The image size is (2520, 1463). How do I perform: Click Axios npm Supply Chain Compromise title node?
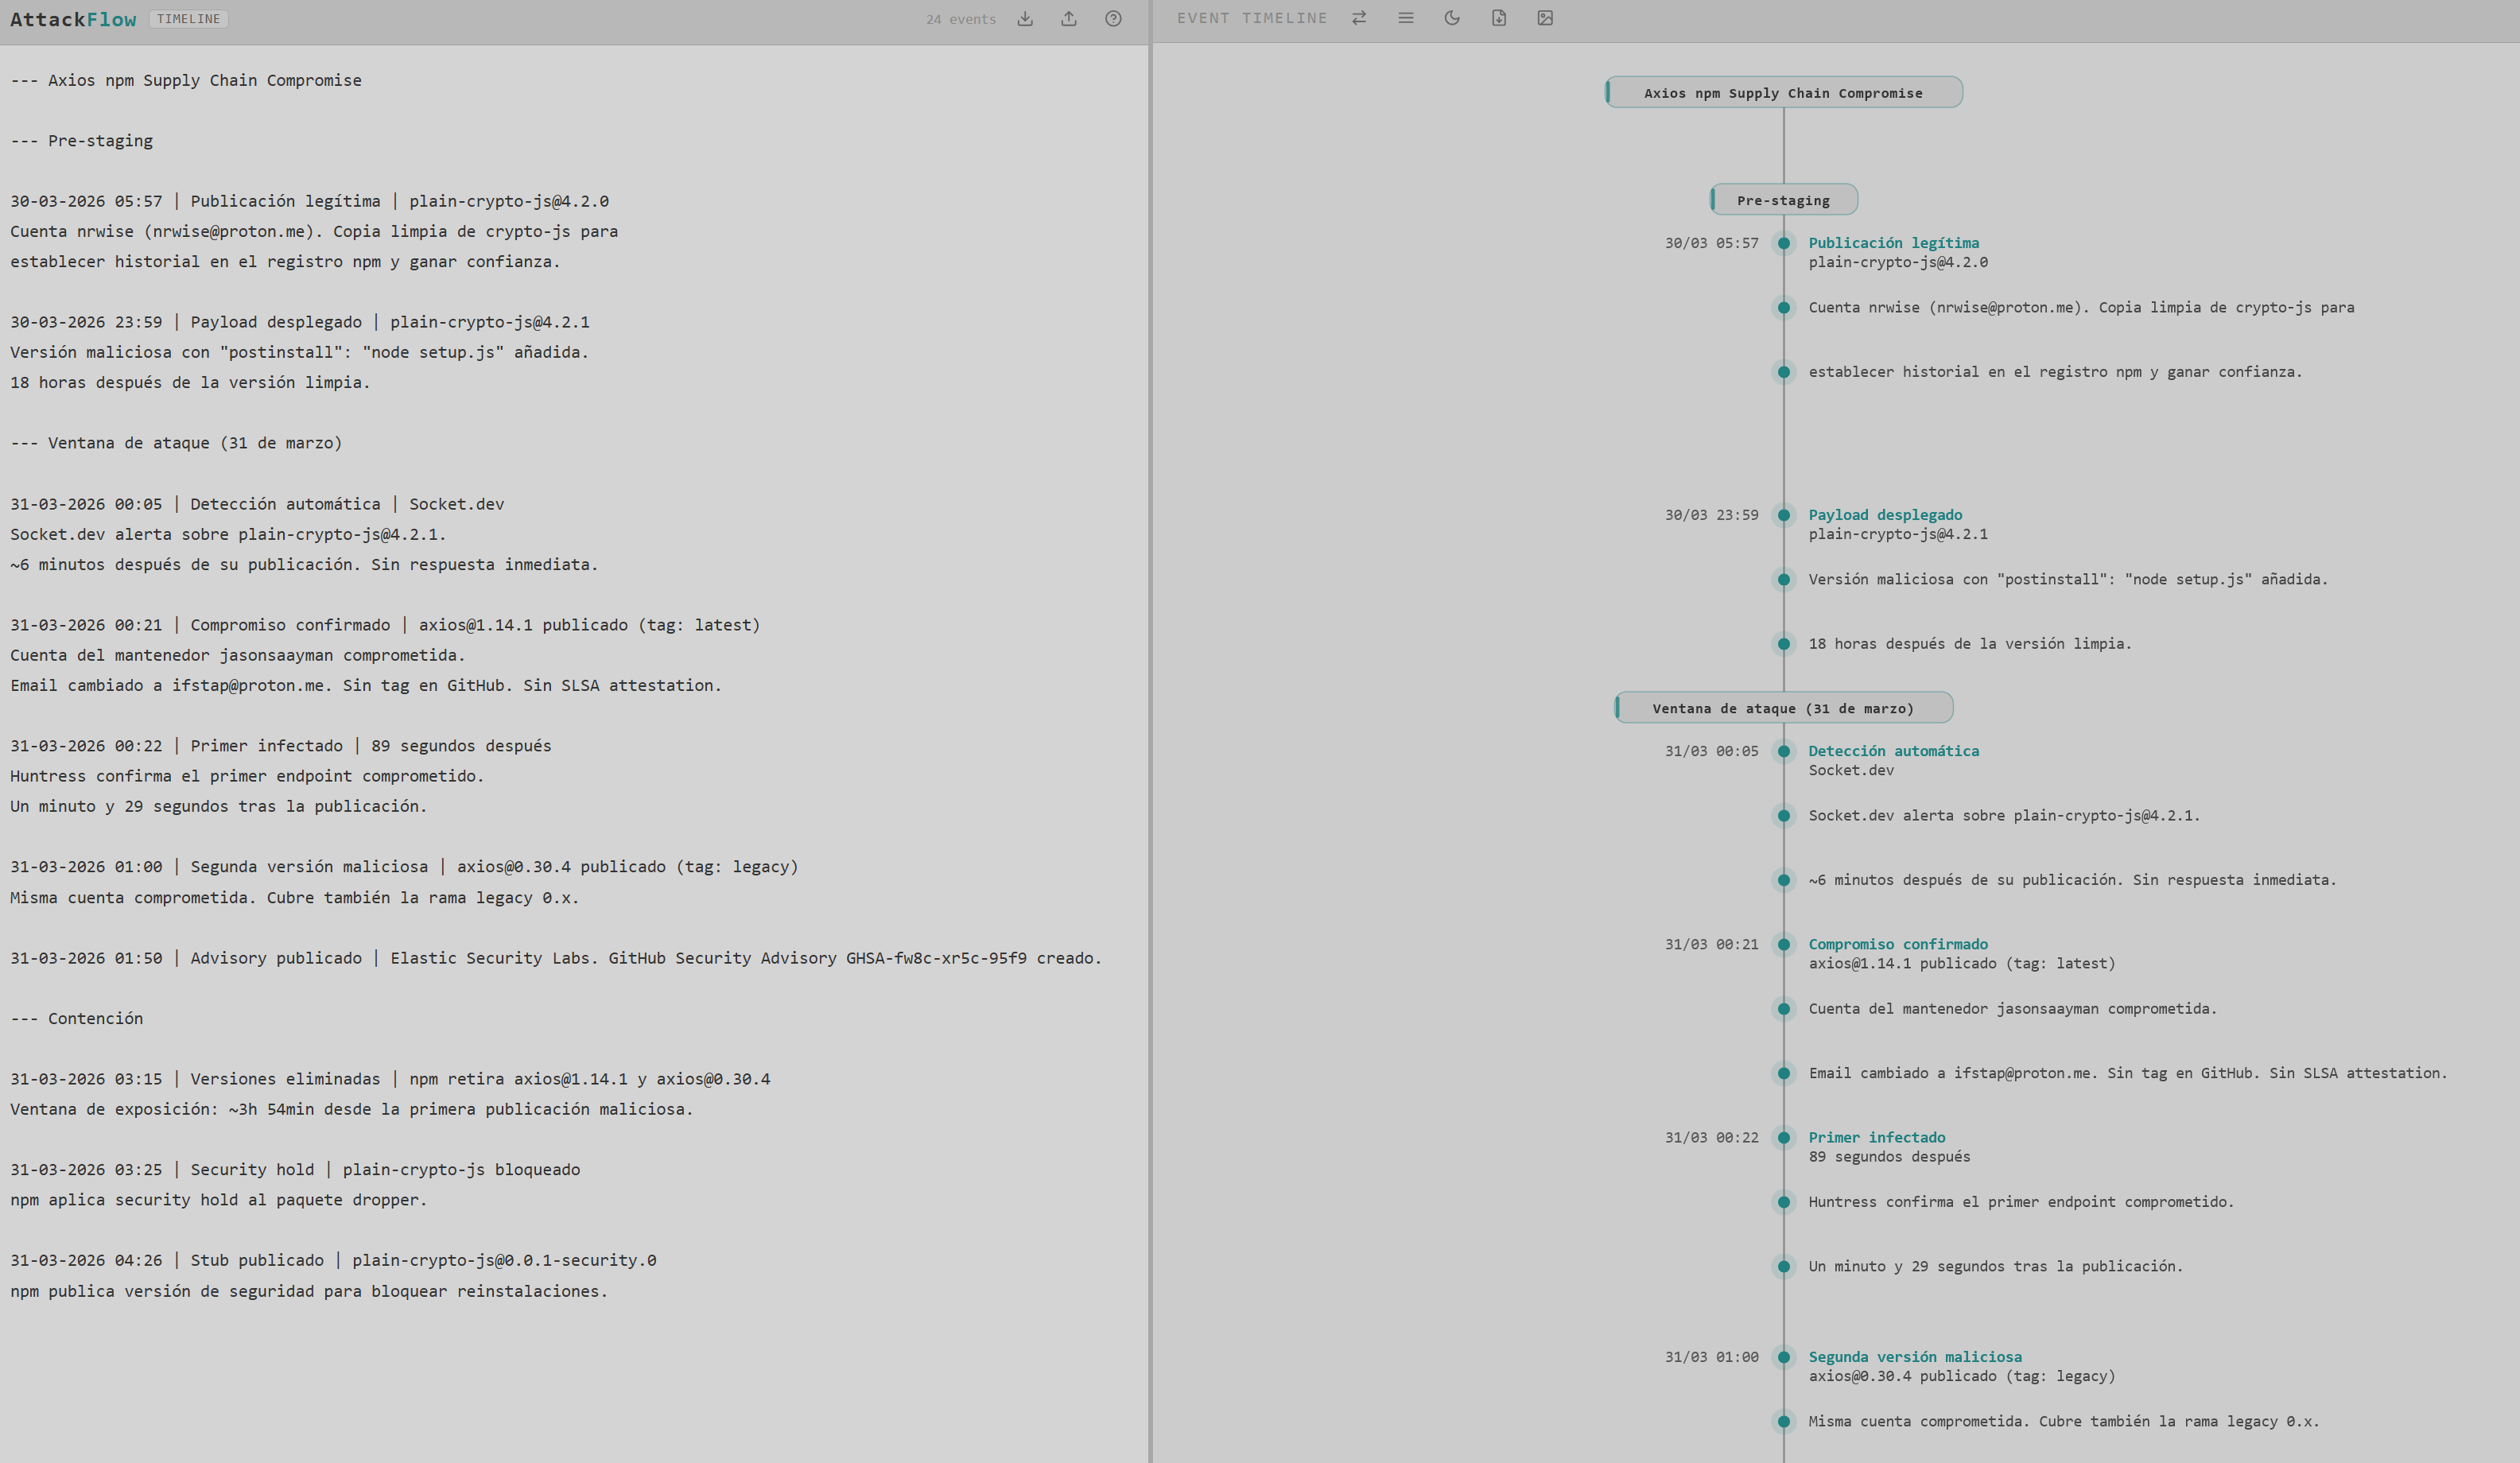(x=1783, y=93)
